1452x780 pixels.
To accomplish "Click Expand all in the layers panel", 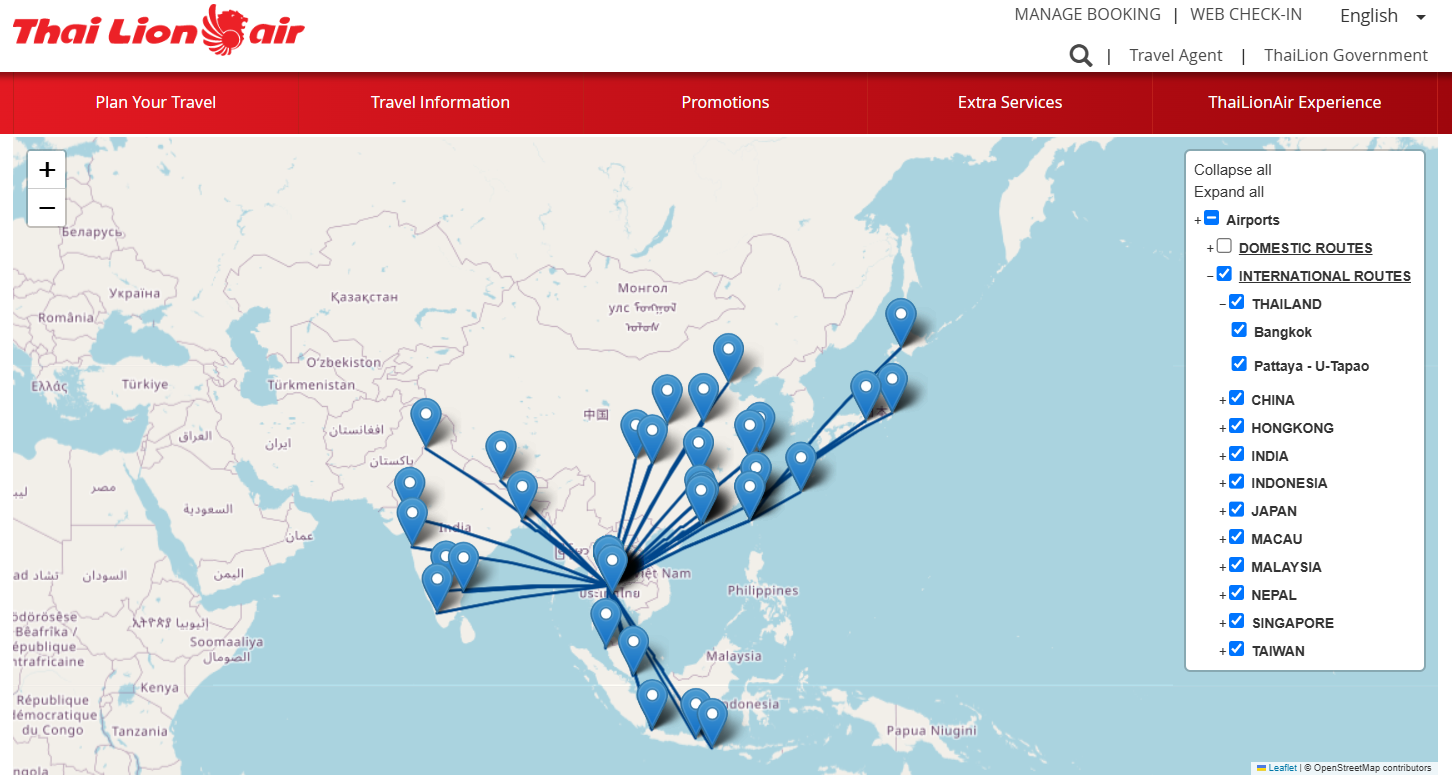I will [1228, 192].
